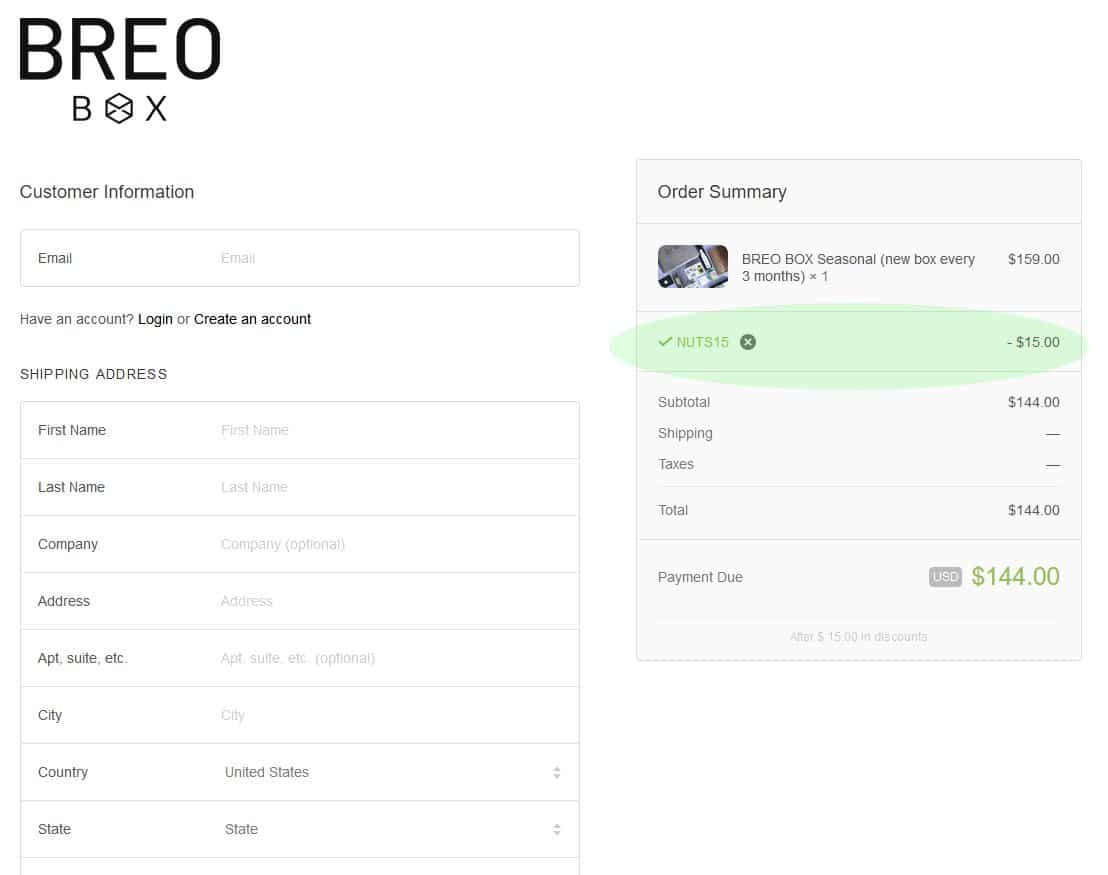This screenshot has width=1108, height=875.
Task: Click the BREO BOX logo
Action: 120,70
